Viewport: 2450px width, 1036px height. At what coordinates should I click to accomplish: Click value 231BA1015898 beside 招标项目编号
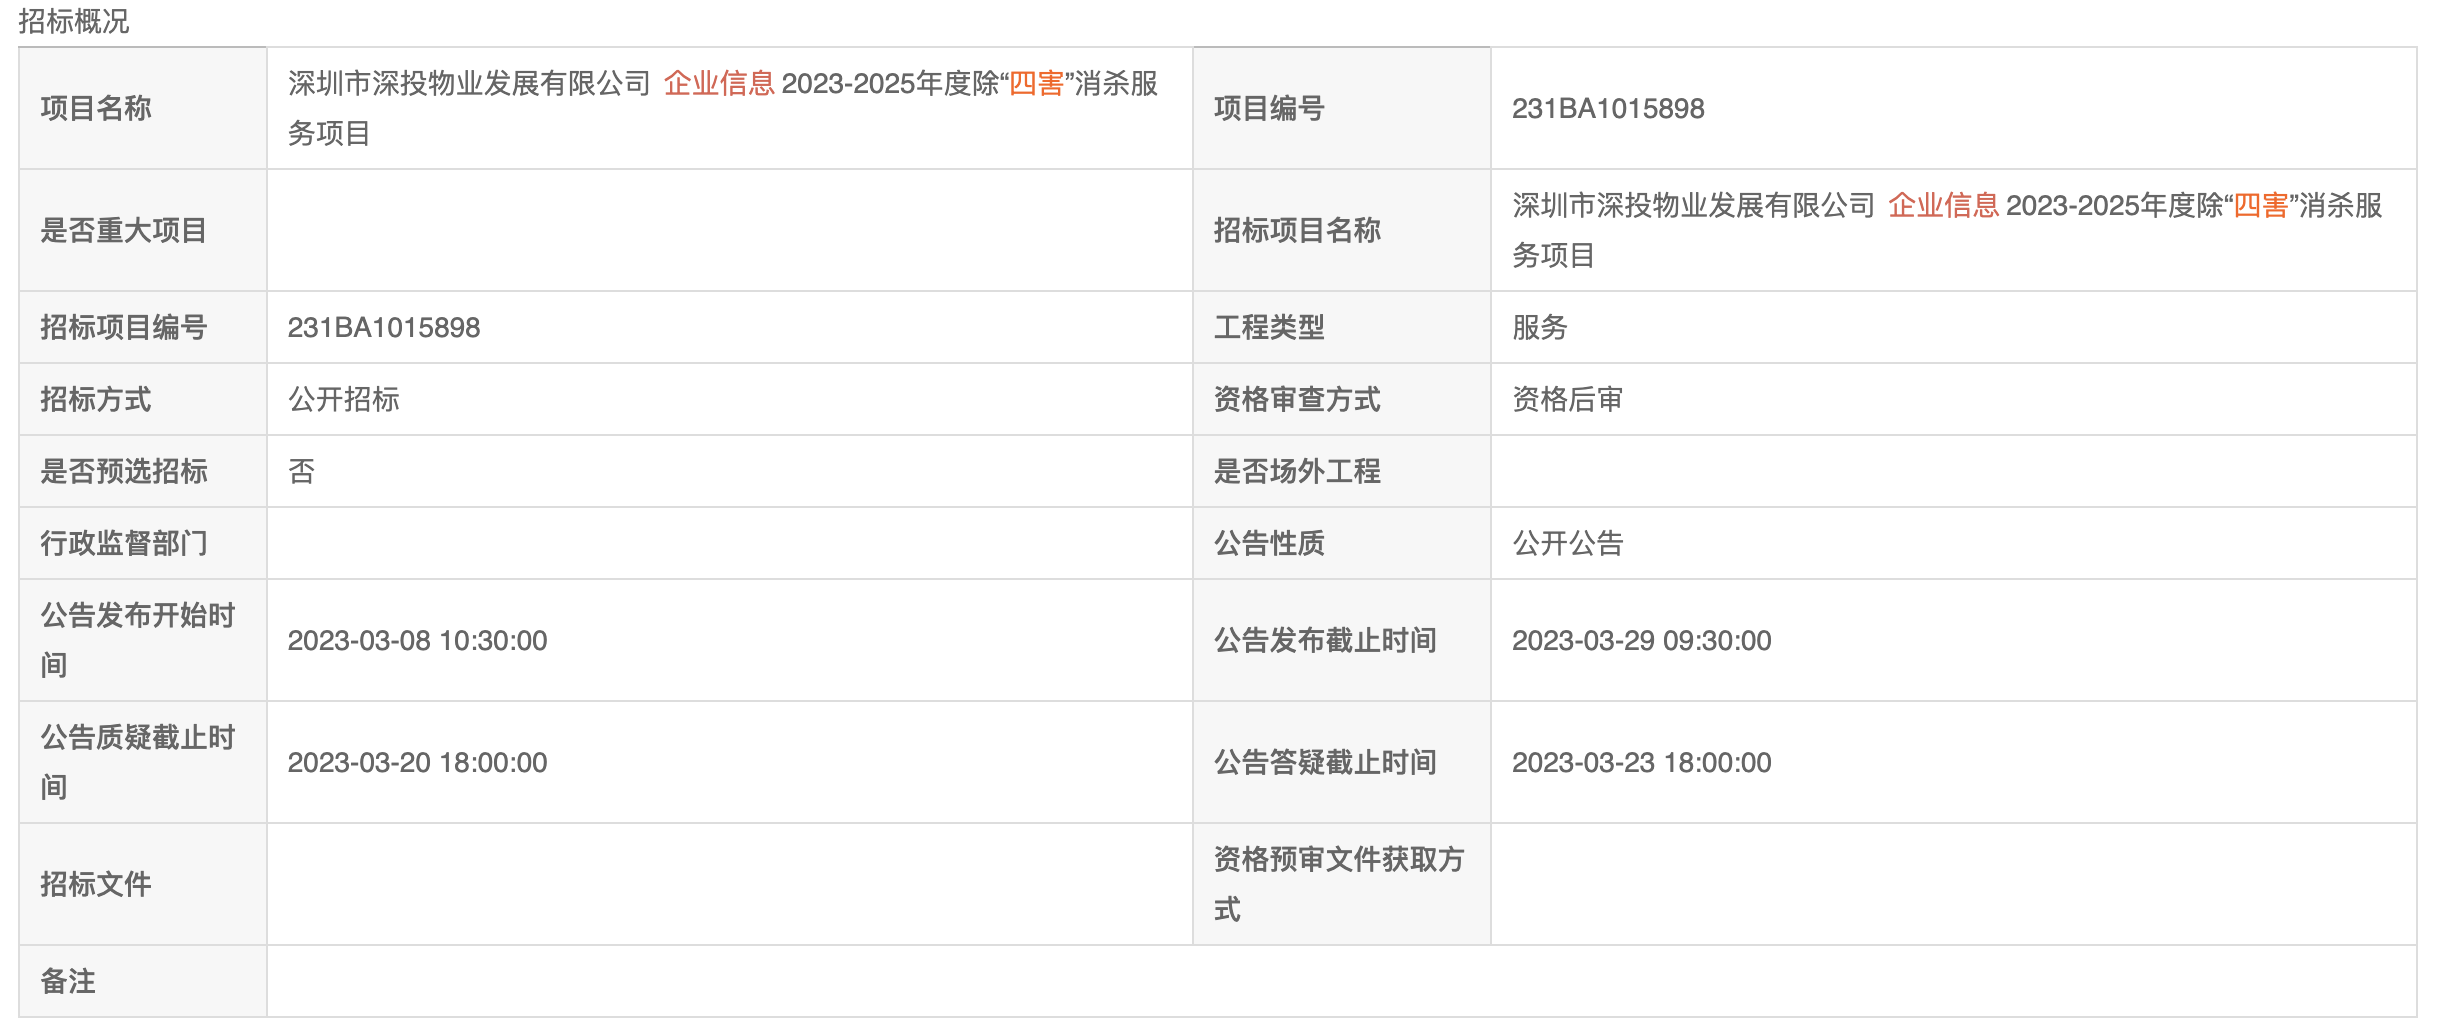point(384,327)
